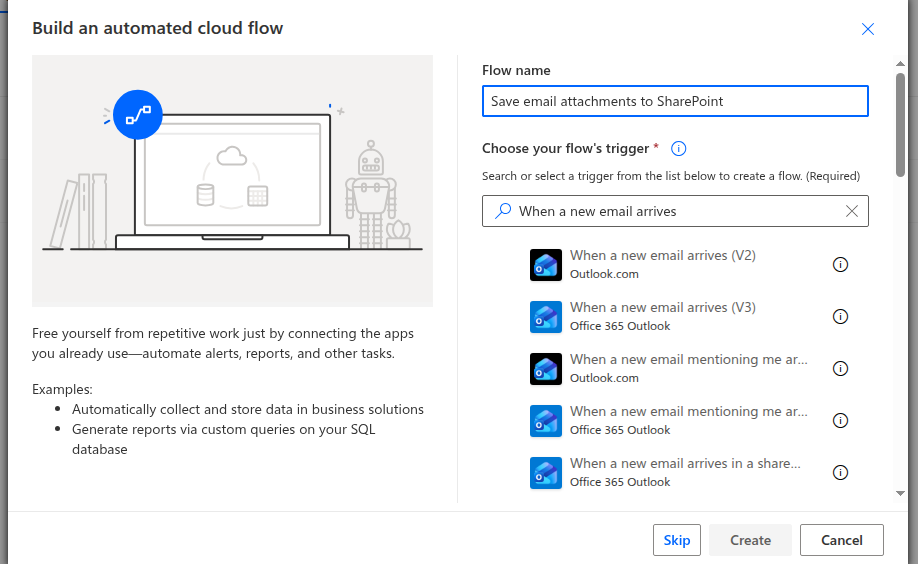Click Office 365 icon for shared mailbox trigger

coord(546,473)
